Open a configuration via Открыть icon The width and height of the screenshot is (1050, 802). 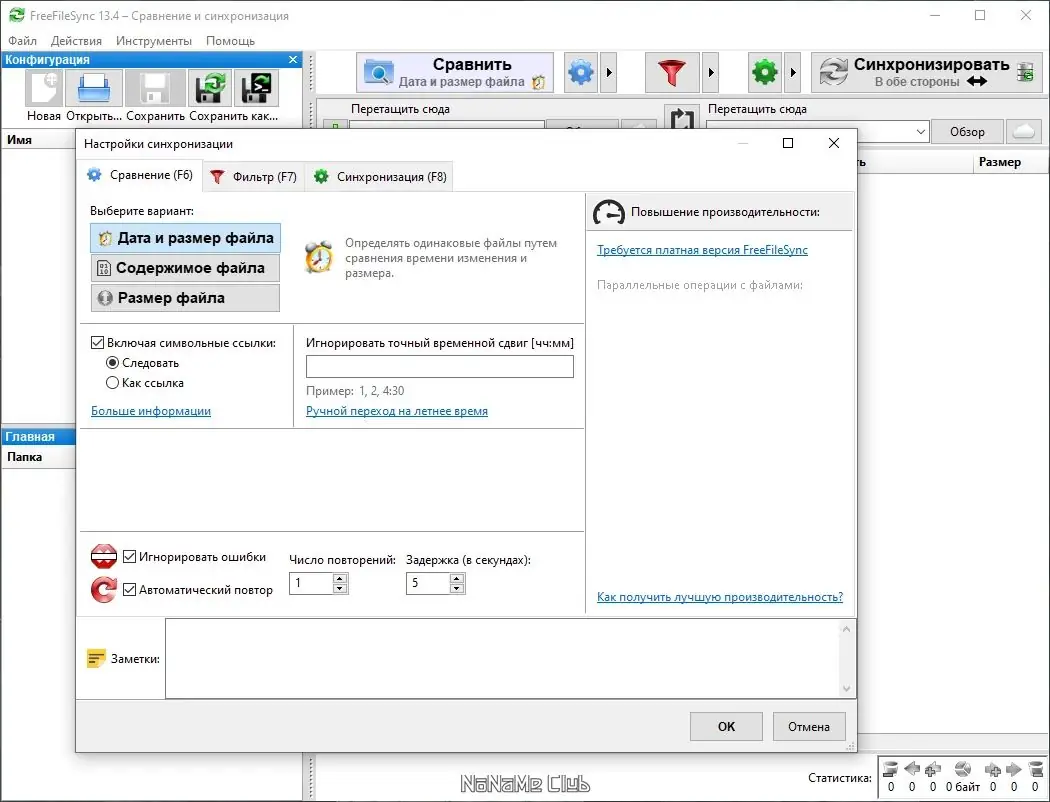tap(94, 88)
